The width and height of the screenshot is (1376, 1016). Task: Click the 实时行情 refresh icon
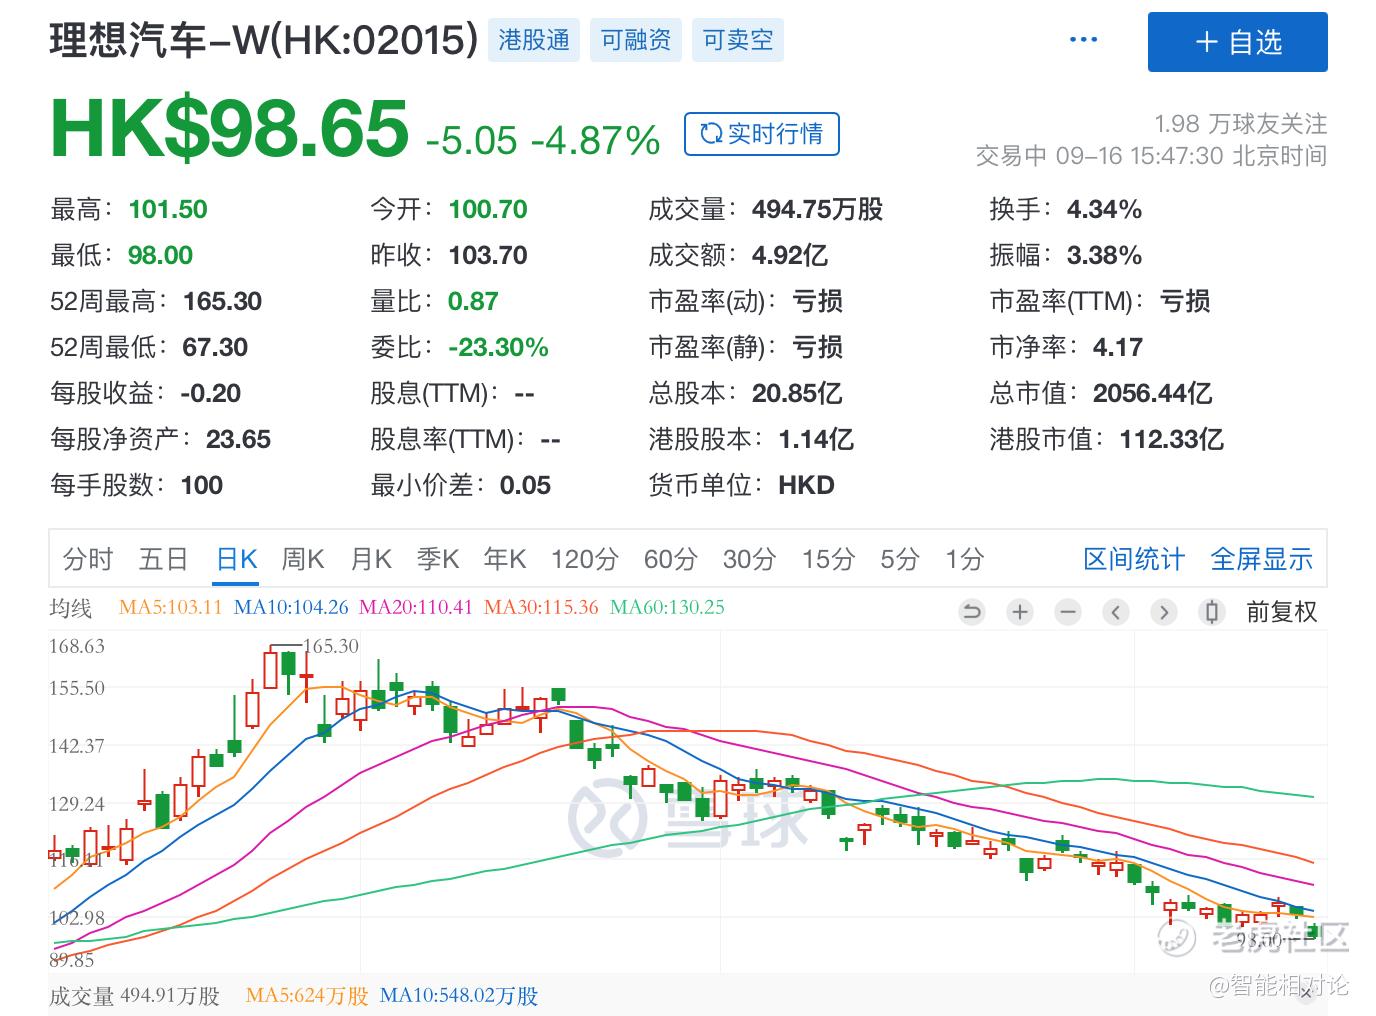712,134
